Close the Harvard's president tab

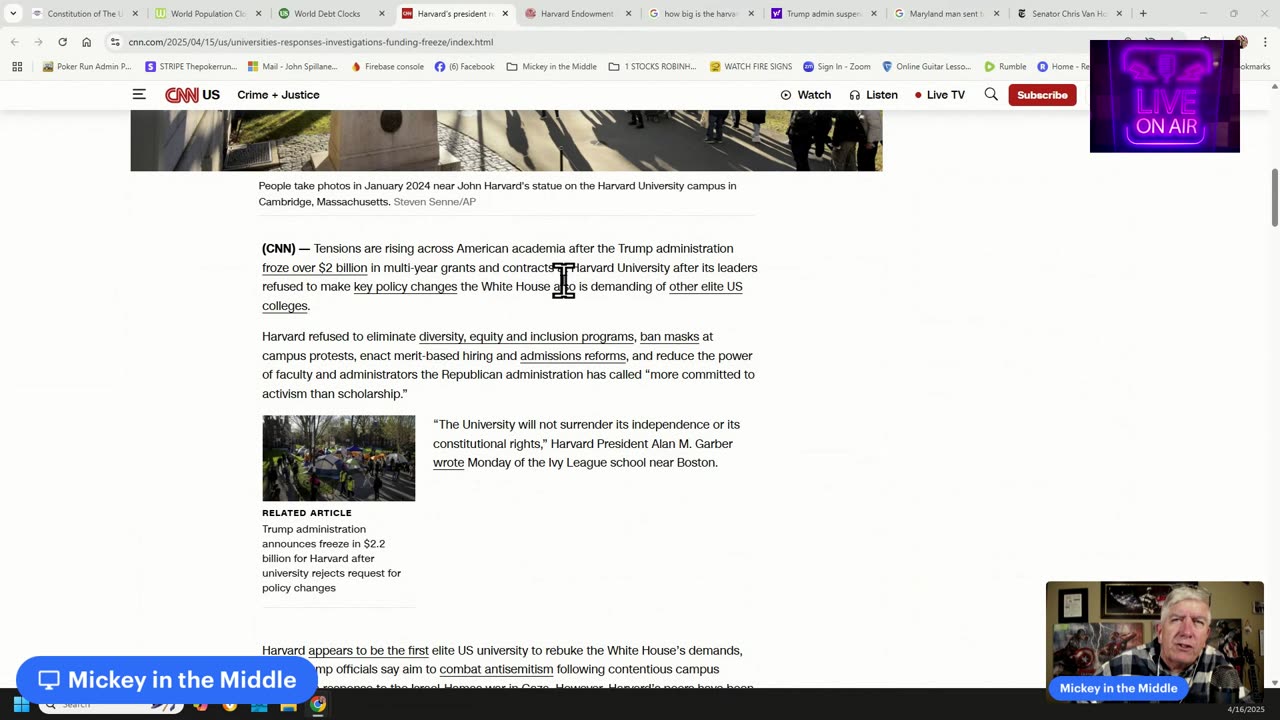pos(505,14)
